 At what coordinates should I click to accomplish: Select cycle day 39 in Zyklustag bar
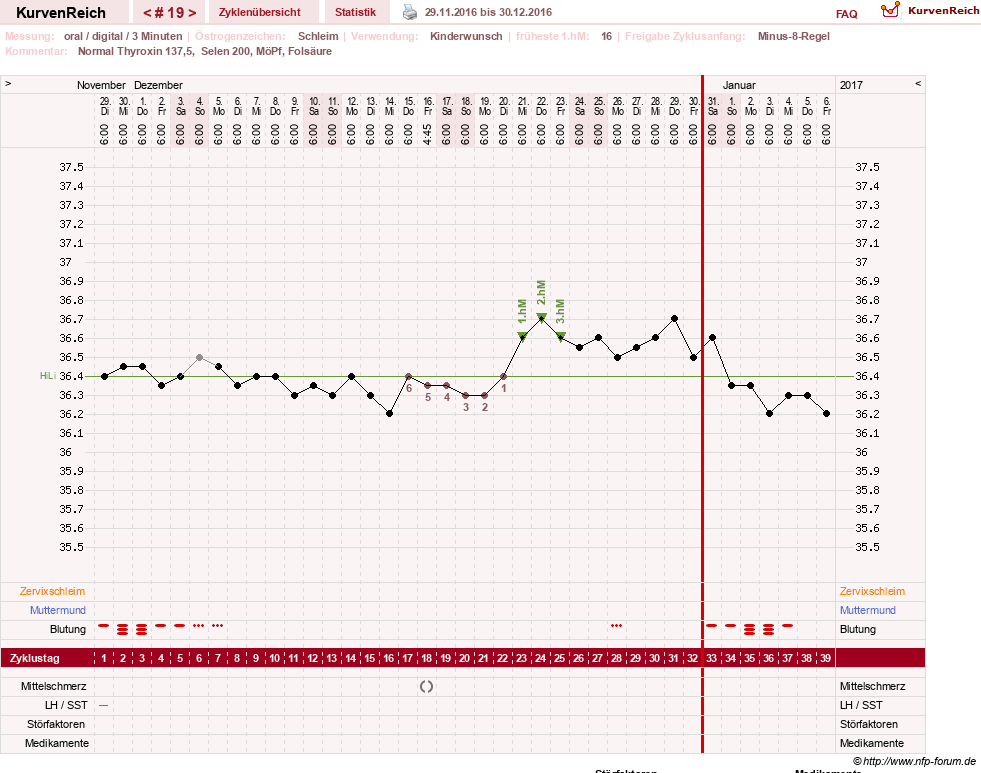coord(826,658)
